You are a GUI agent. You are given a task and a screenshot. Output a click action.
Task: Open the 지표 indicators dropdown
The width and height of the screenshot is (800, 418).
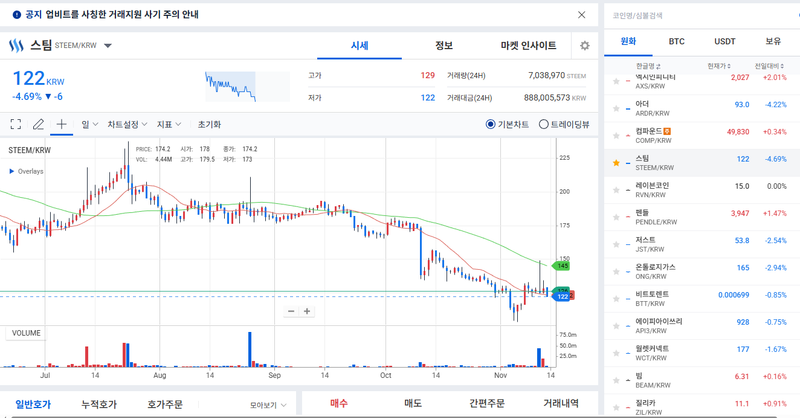tap(168, 125)
